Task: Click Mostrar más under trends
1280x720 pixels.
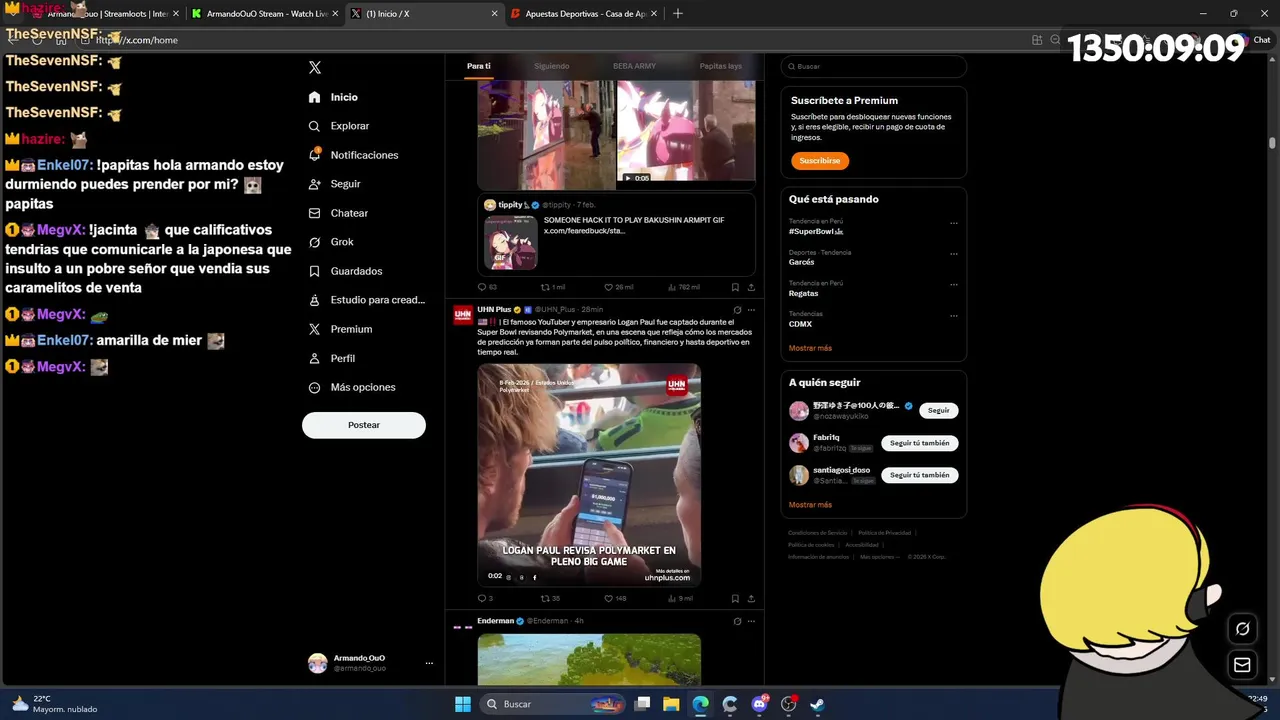Action: pos(810,348)
